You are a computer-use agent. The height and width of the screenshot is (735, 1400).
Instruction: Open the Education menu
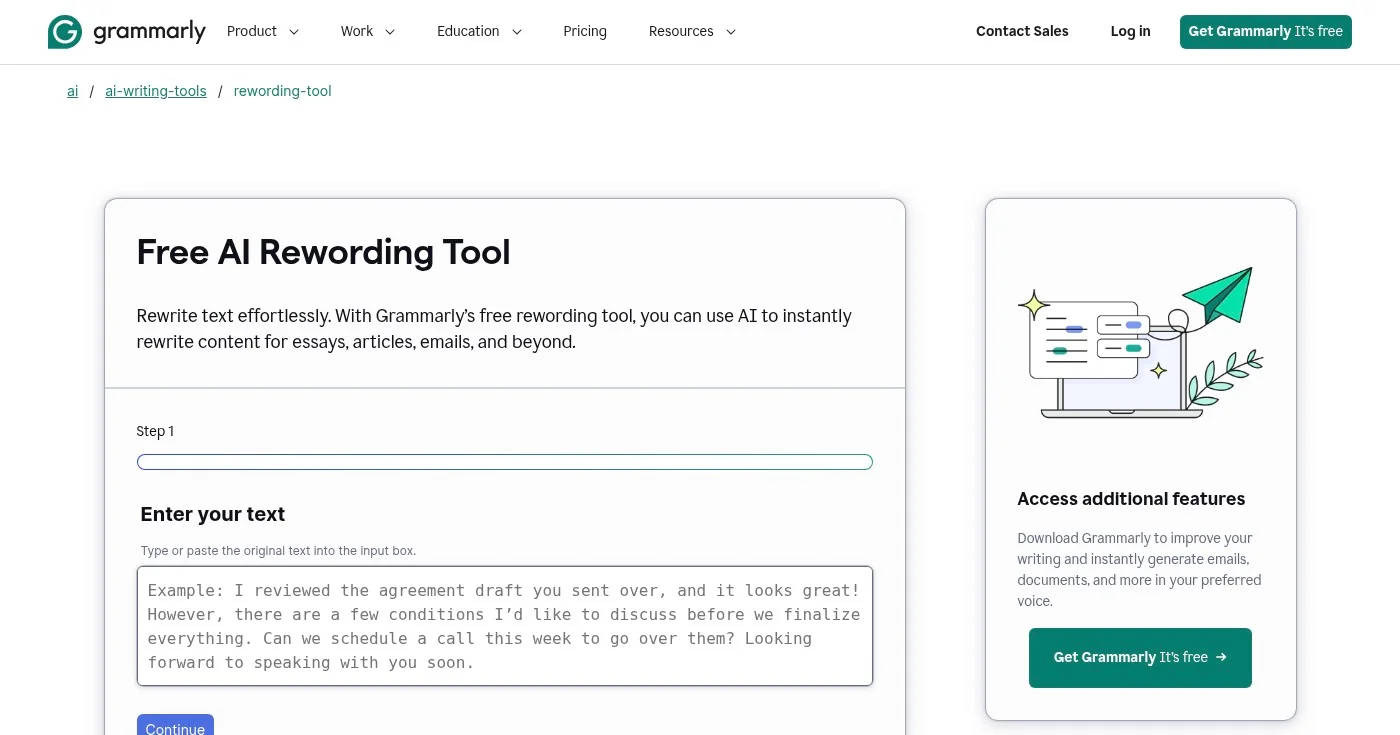tap(468, 31)
